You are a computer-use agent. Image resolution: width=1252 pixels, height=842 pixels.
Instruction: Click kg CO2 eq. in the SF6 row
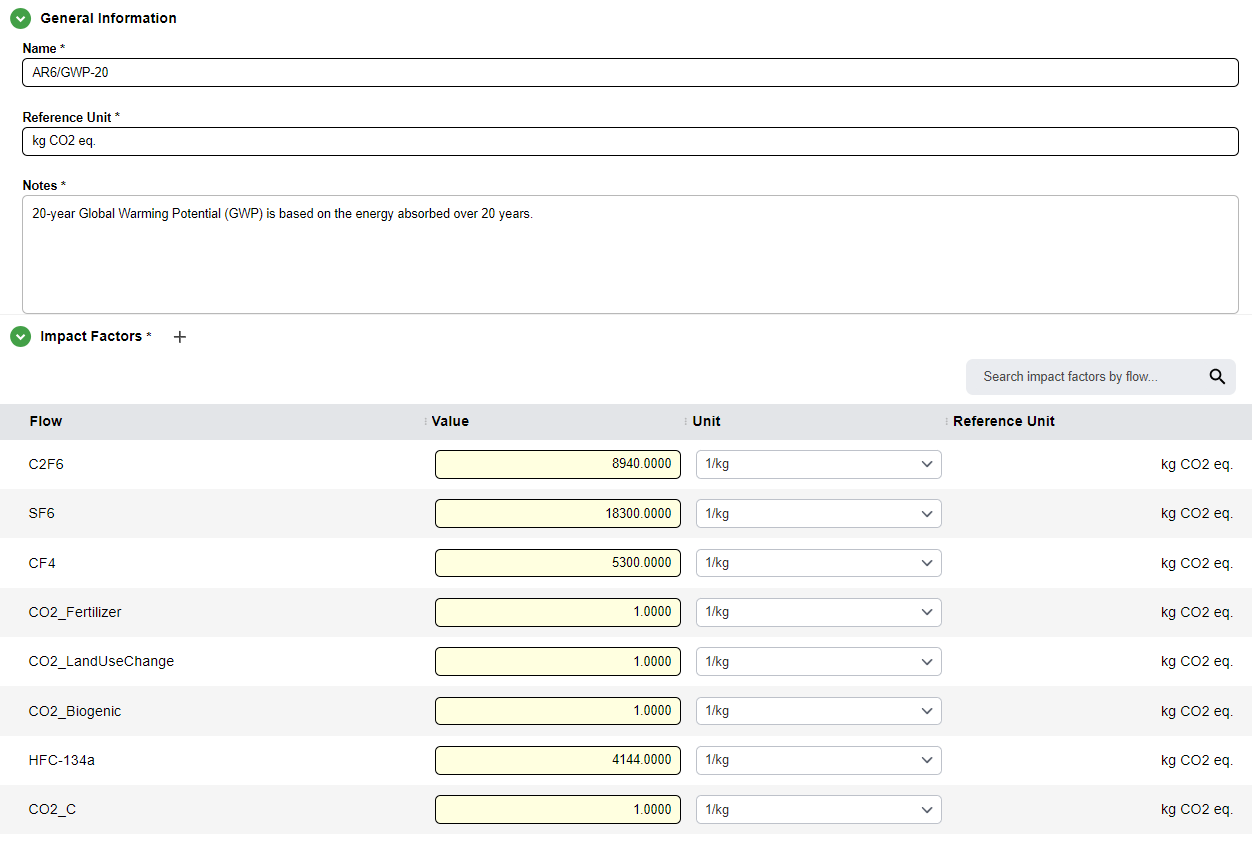tap(1197, 513)
